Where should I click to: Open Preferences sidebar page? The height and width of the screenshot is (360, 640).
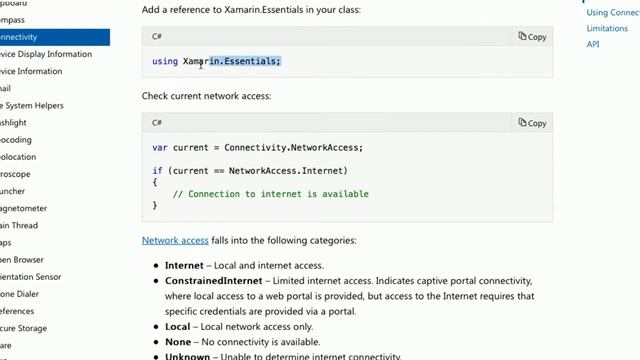point(17,311)
